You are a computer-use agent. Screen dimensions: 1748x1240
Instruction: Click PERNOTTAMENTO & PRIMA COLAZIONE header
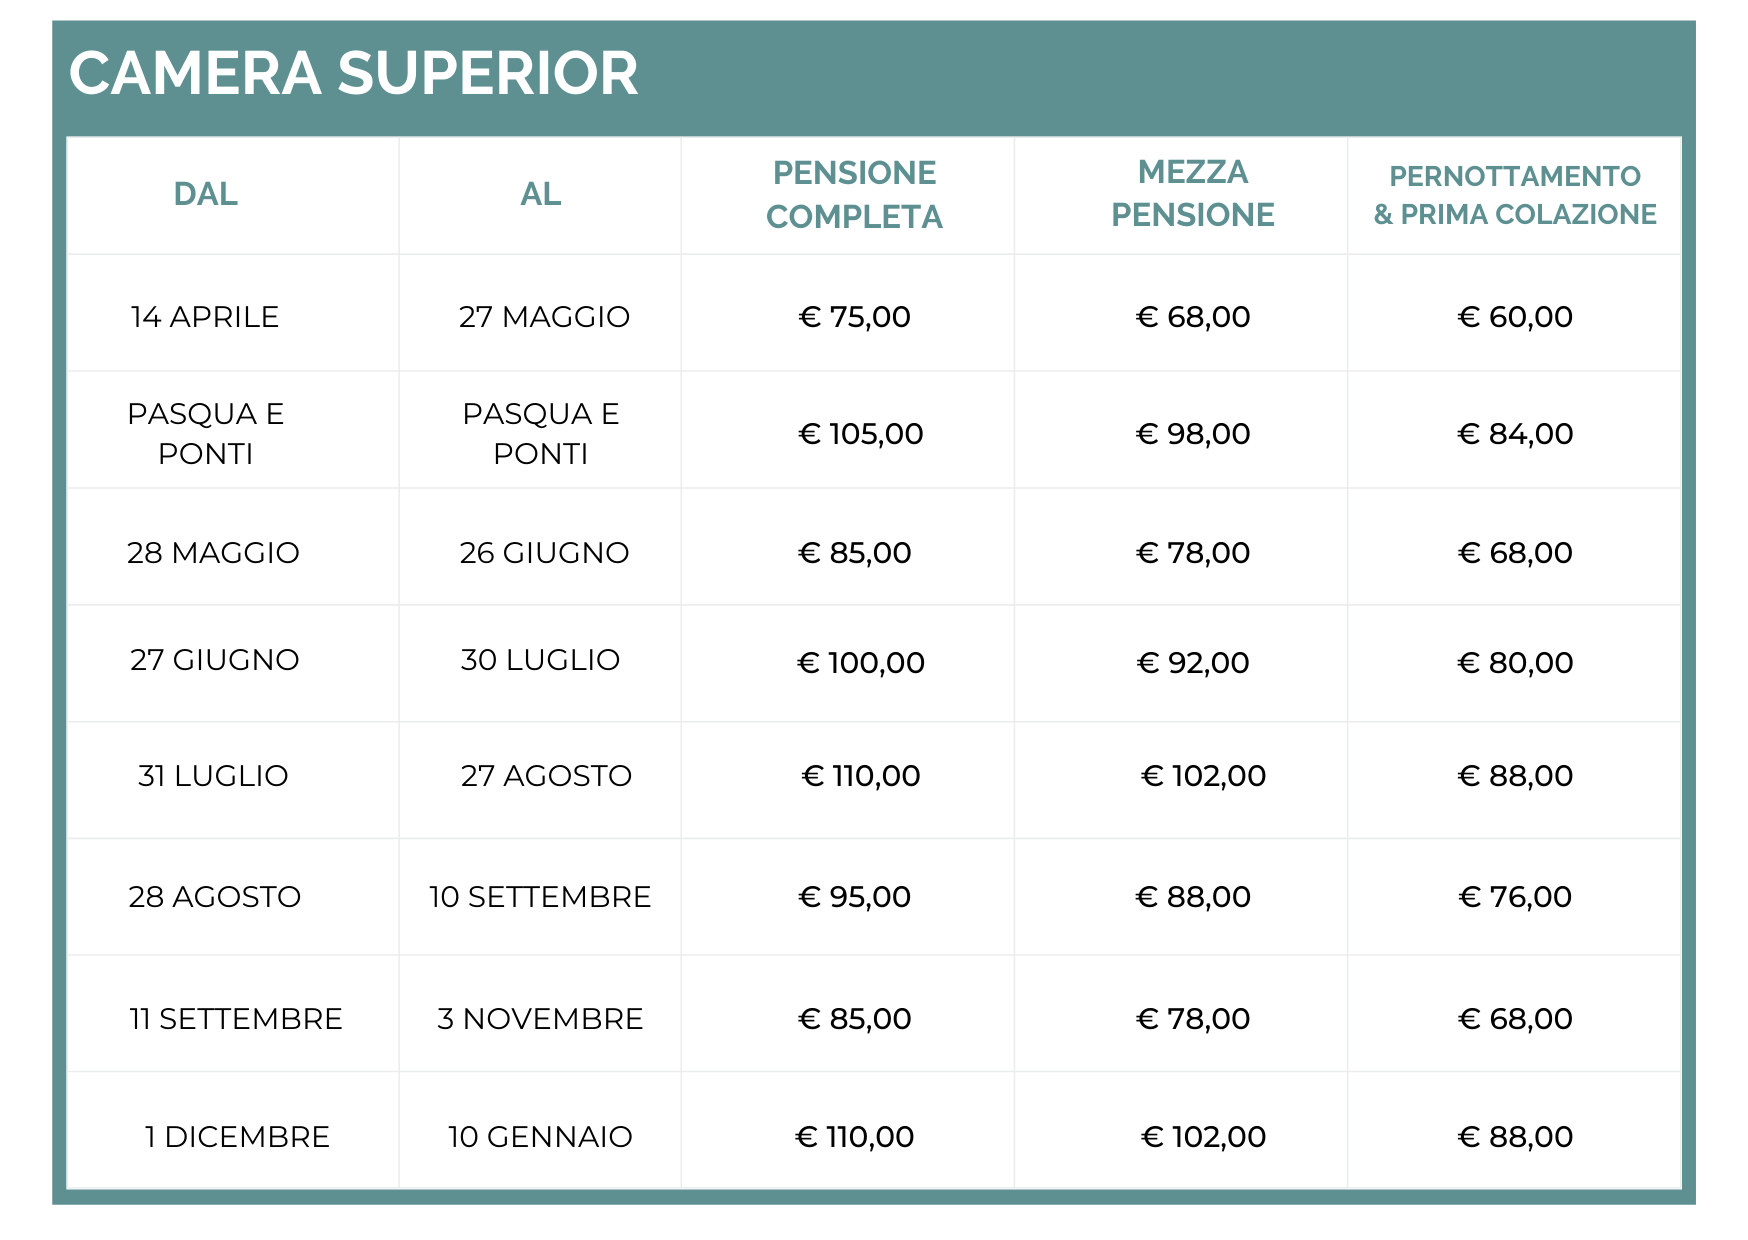point(1515,194)
